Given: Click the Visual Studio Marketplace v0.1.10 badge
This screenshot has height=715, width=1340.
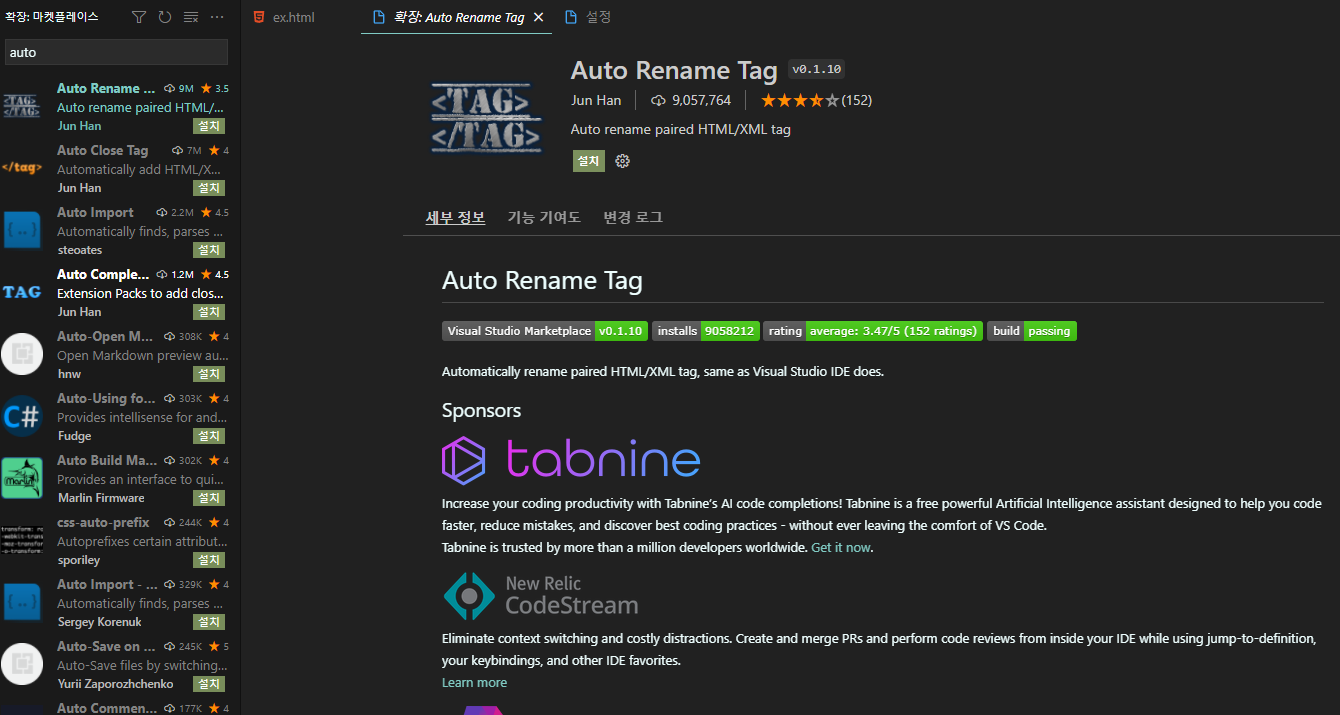Looking at the screenshot, I should click(x=545, y=331).
